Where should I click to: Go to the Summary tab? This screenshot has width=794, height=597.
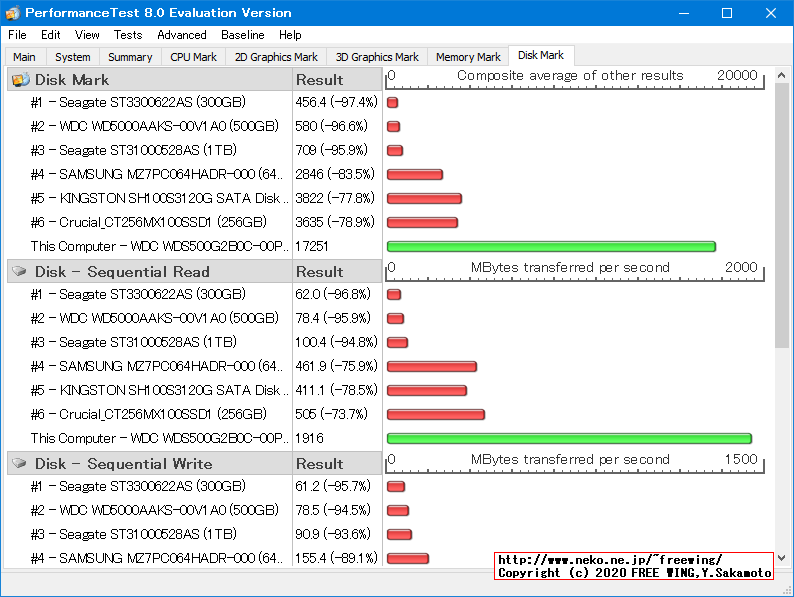pos(130,58)
